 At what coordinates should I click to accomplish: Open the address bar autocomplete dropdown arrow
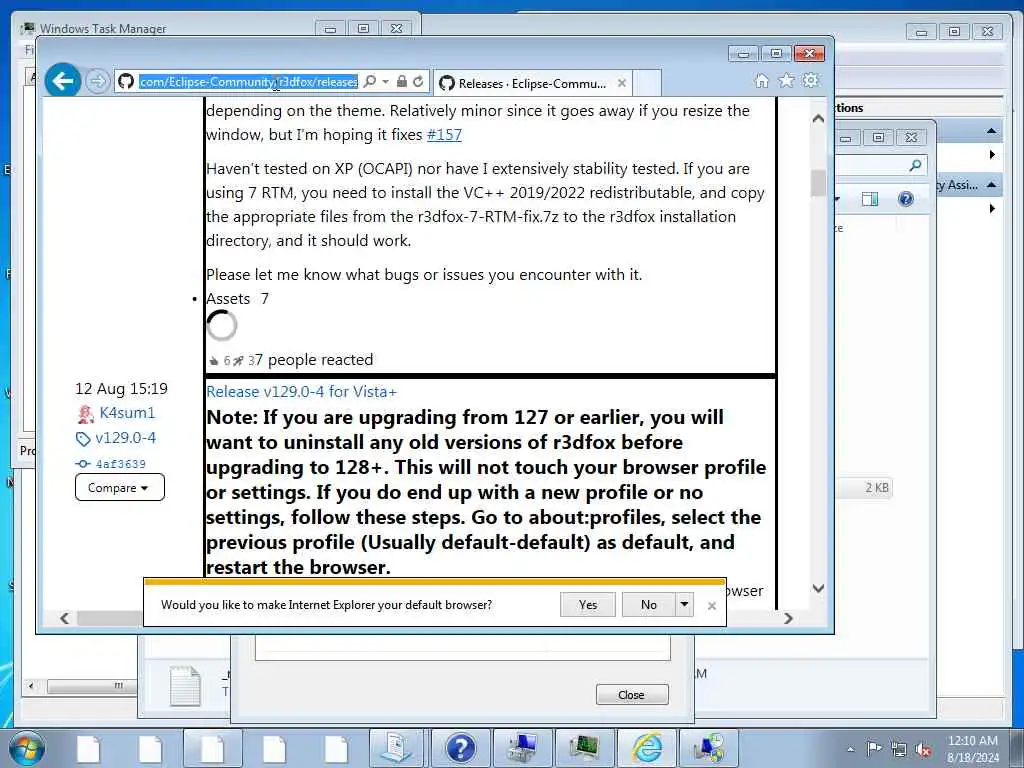385,82
